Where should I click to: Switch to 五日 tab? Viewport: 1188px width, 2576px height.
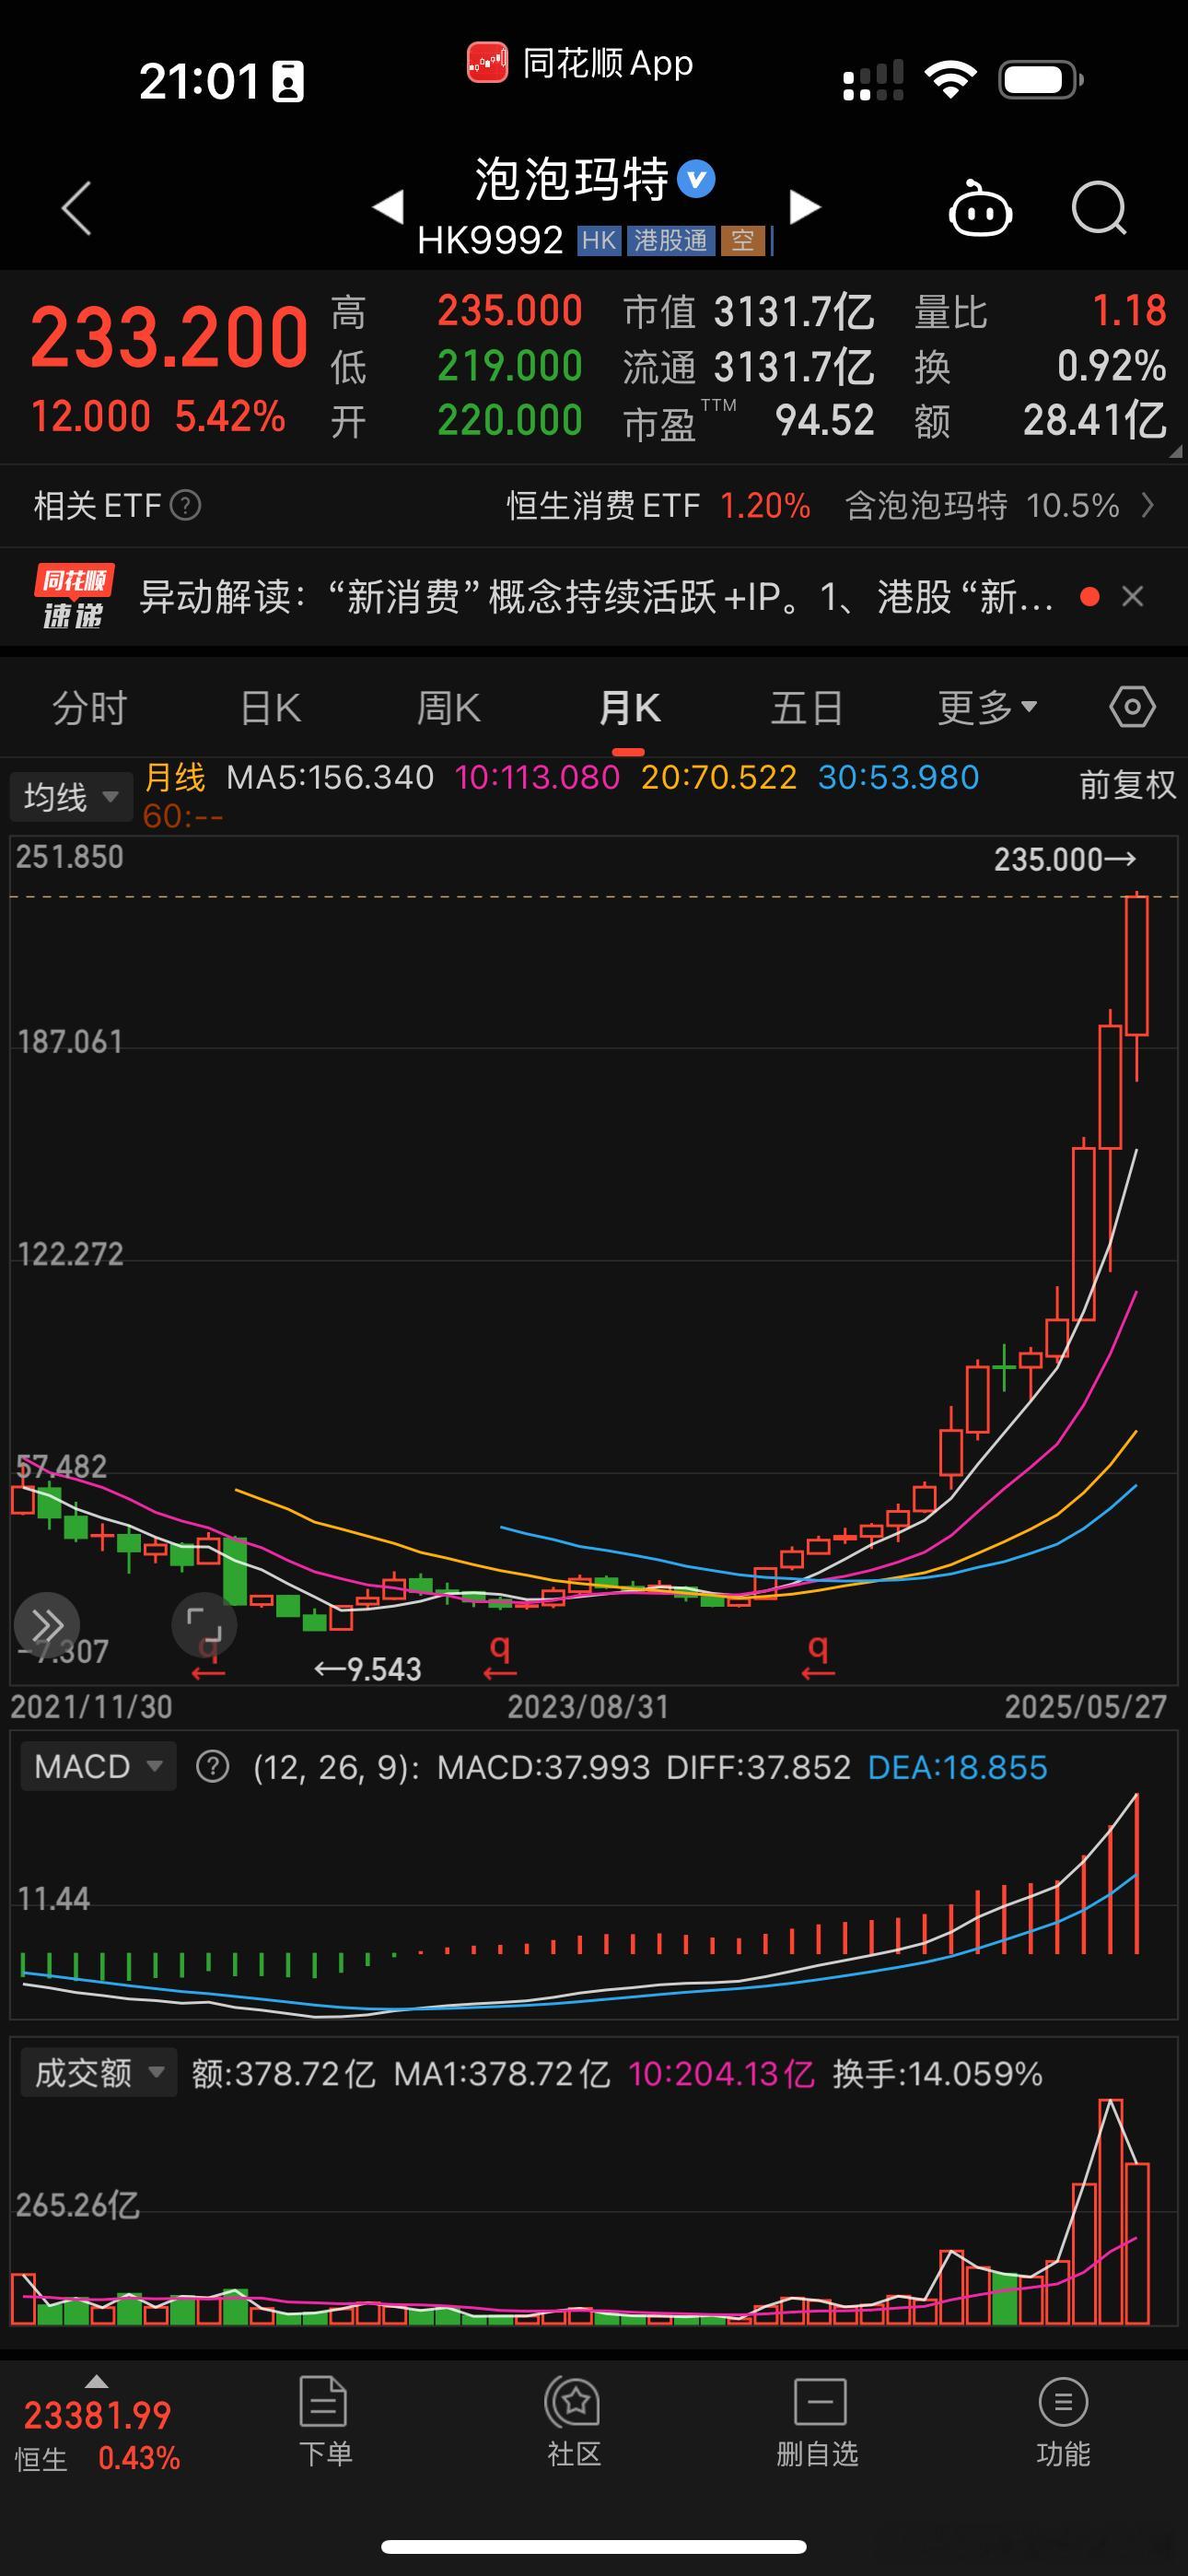[x=807, y=708]
